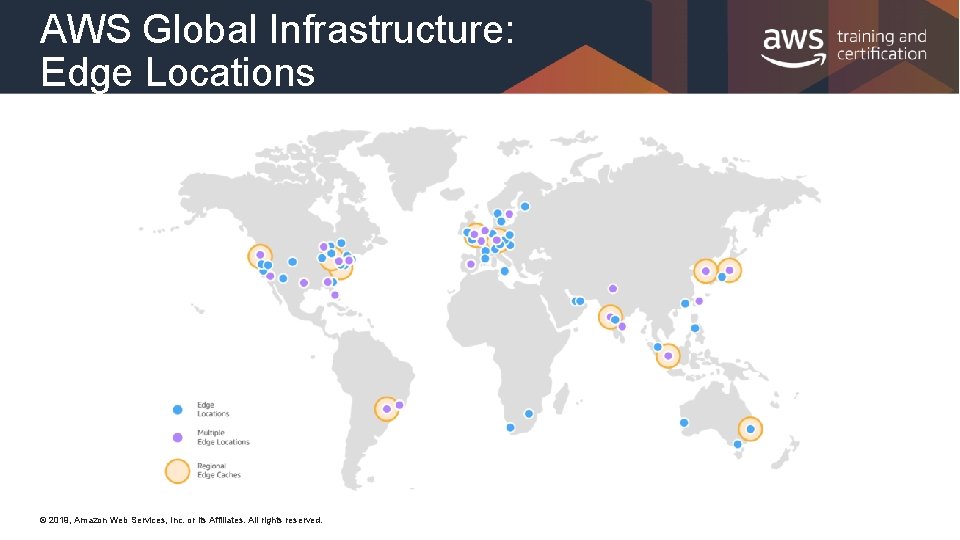The width and height of the screenshot is (960, 540).
Task: Click the Taipei purple marker on Taiwan
Action: 699,301
